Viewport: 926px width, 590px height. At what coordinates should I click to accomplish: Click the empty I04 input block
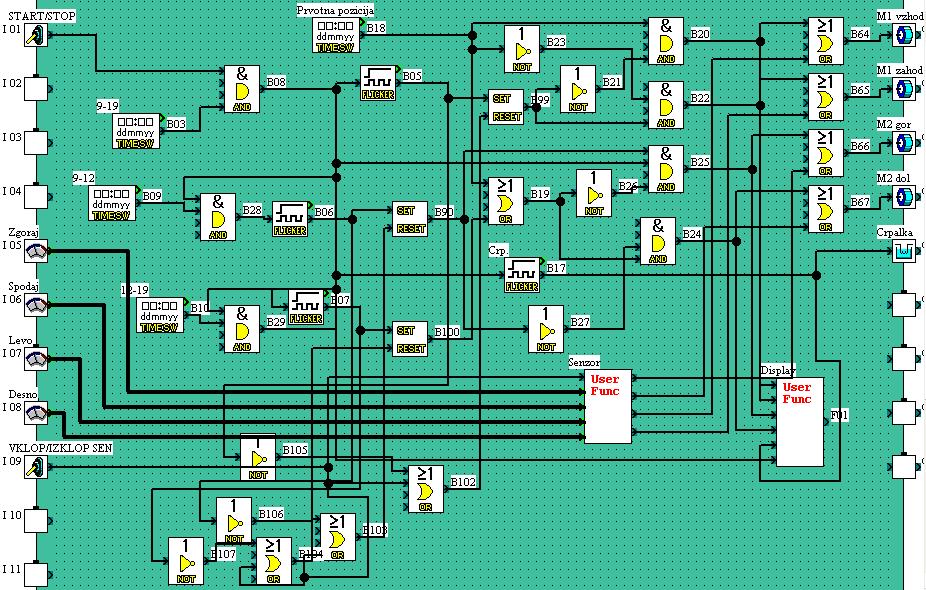(x=35, y=197)
